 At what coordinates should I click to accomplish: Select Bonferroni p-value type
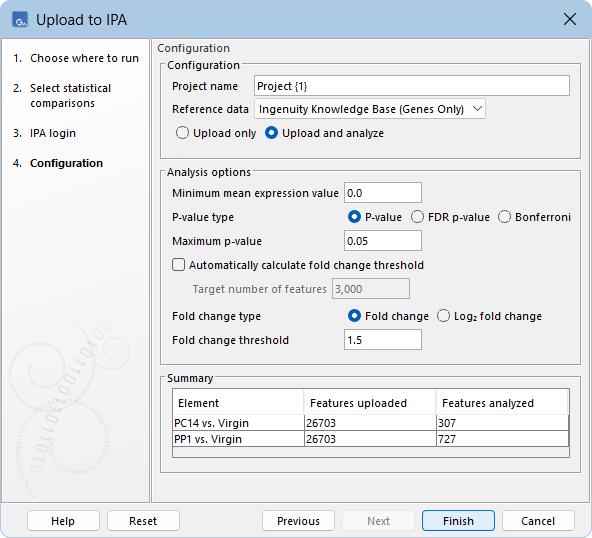tap(504, 217)
